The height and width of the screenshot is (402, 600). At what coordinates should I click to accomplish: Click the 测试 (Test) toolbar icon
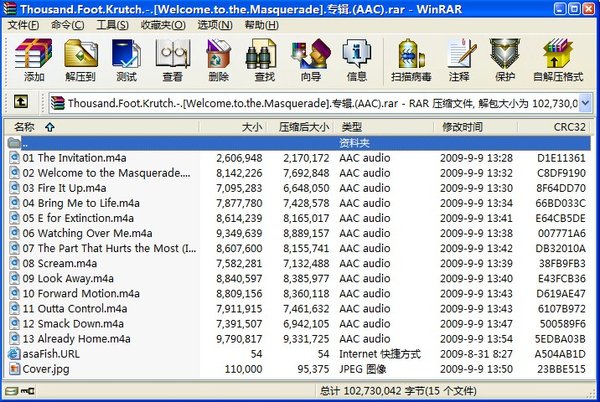coord(126,54)
